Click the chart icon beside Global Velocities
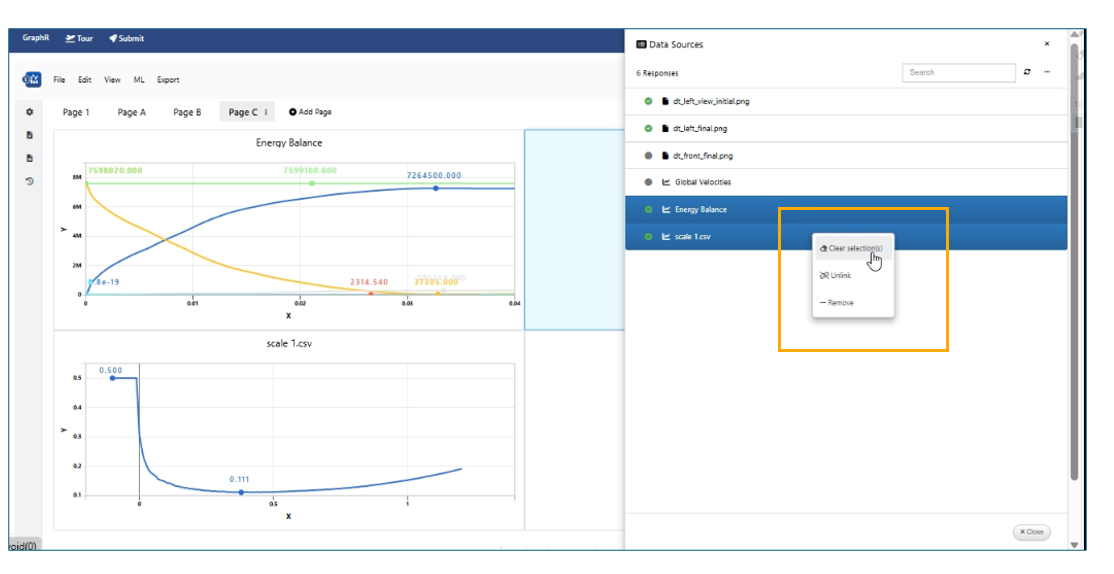Viewport: 1114px width, 574px height. click(666, 182)
